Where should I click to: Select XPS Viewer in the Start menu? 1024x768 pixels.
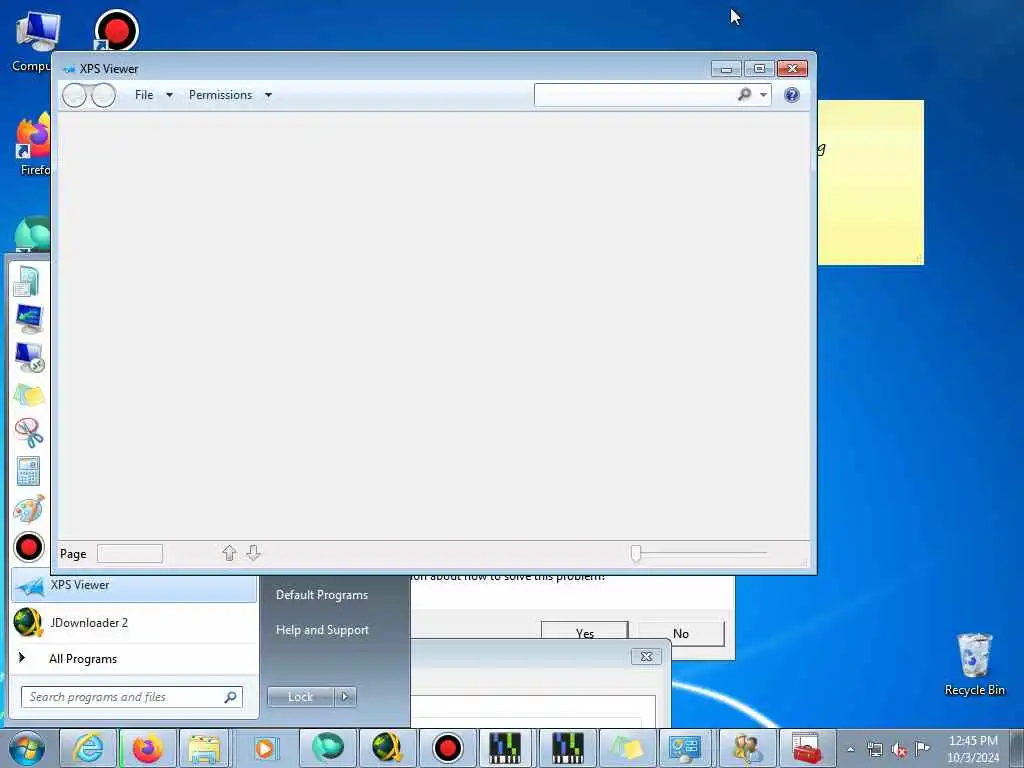(134, 585)
